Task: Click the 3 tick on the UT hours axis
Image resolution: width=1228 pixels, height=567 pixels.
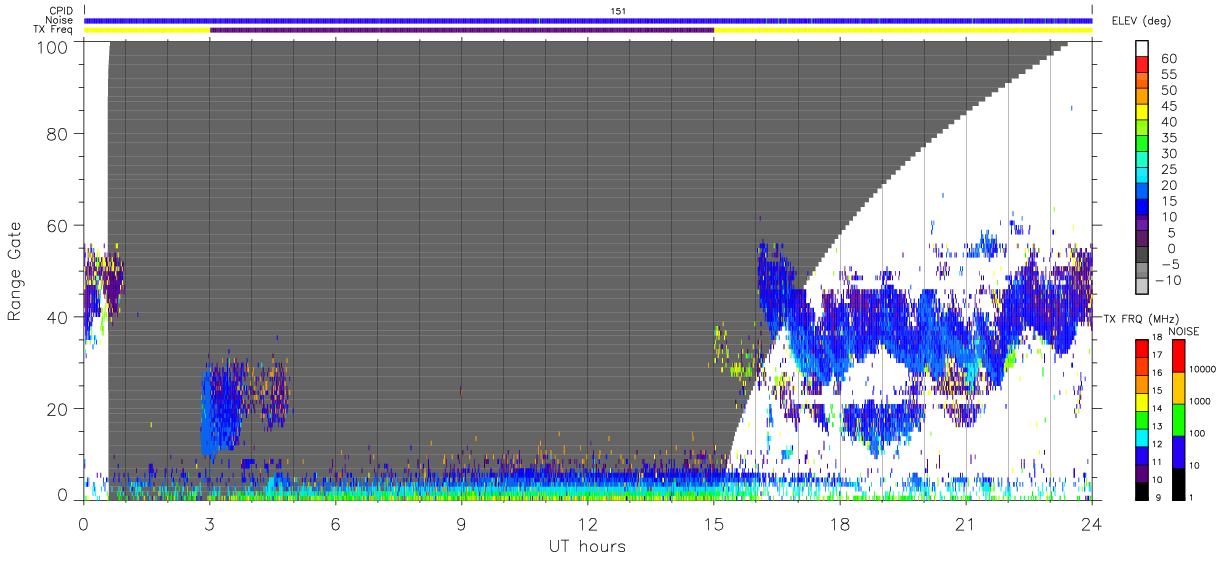Action: (x=210, y=524)
